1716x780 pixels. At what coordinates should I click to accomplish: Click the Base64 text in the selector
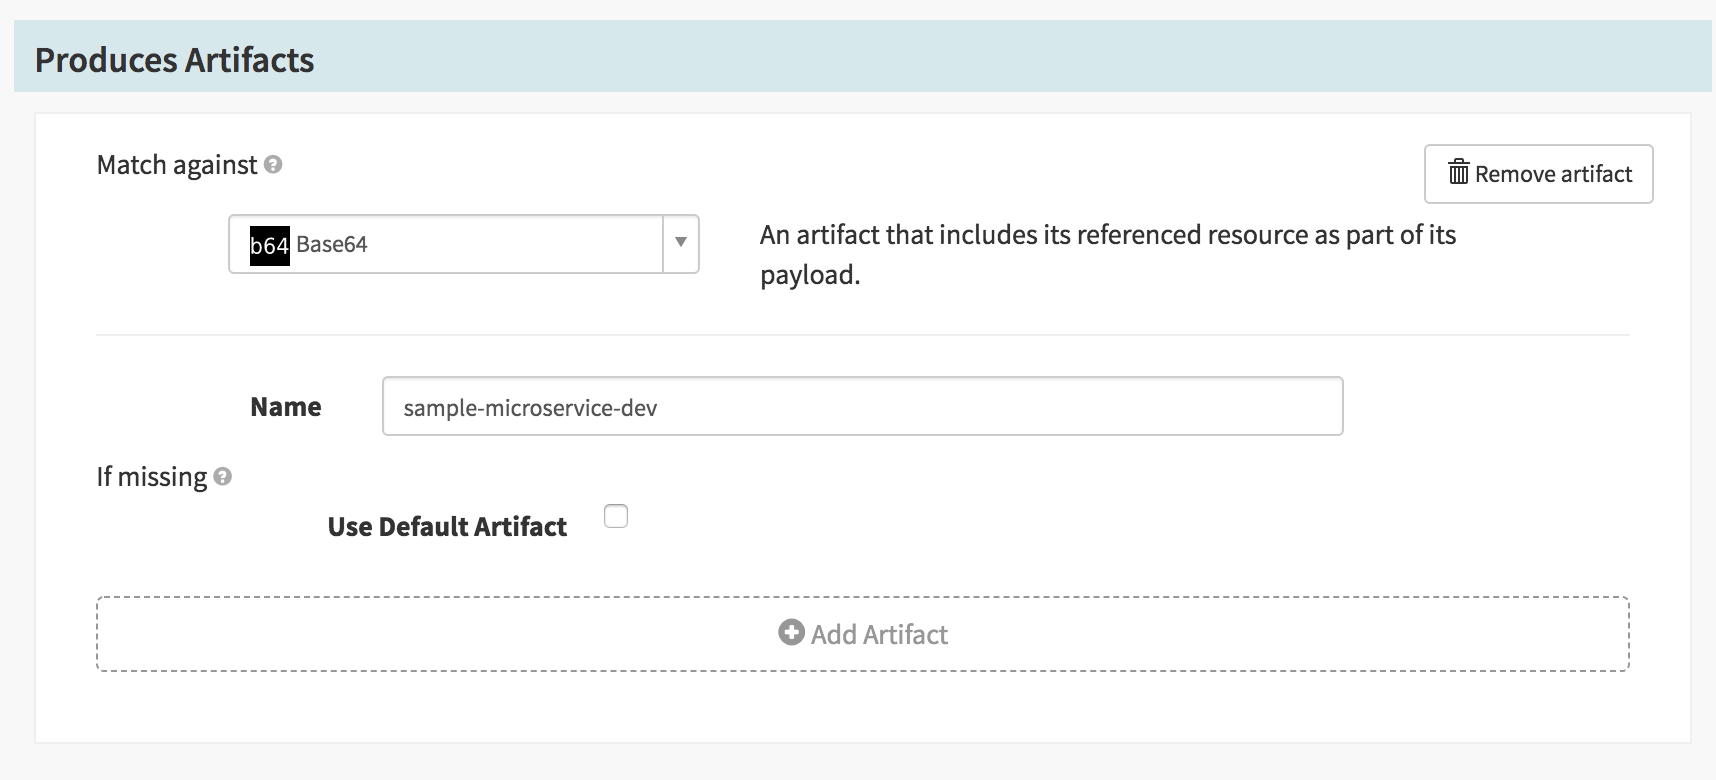click(x=332, y=245)
